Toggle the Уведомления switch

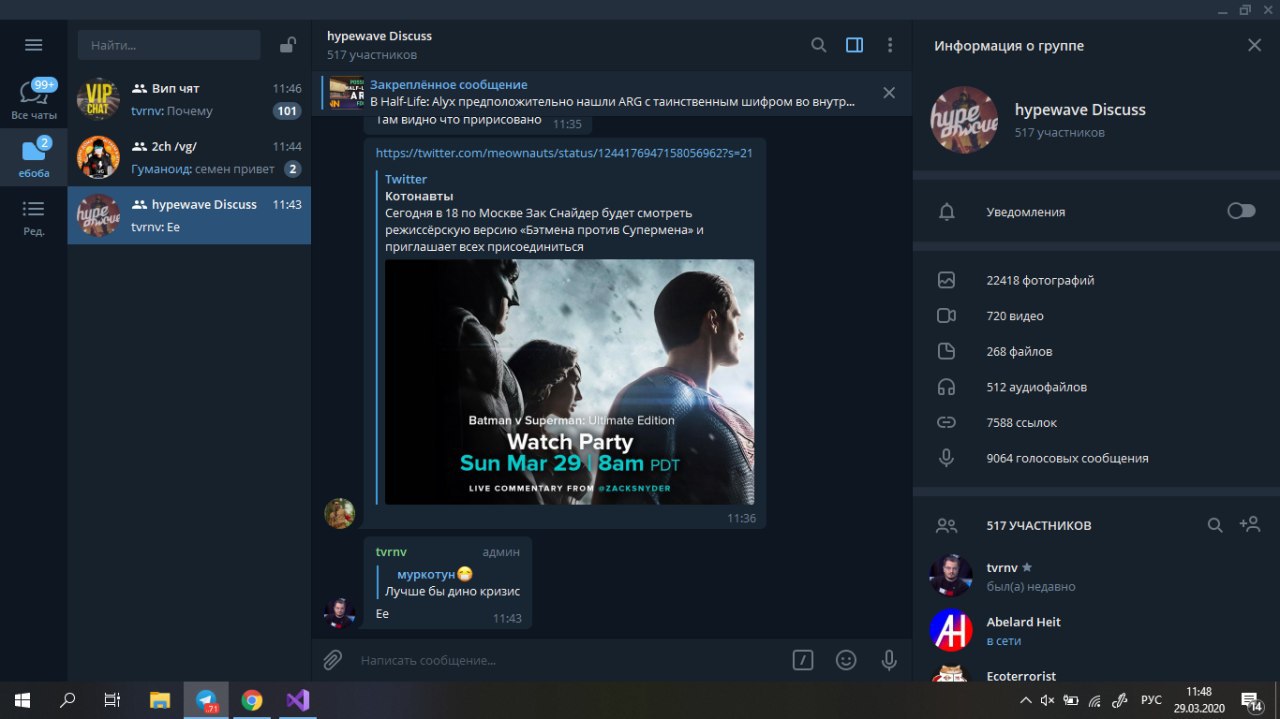click(1241, 211)
